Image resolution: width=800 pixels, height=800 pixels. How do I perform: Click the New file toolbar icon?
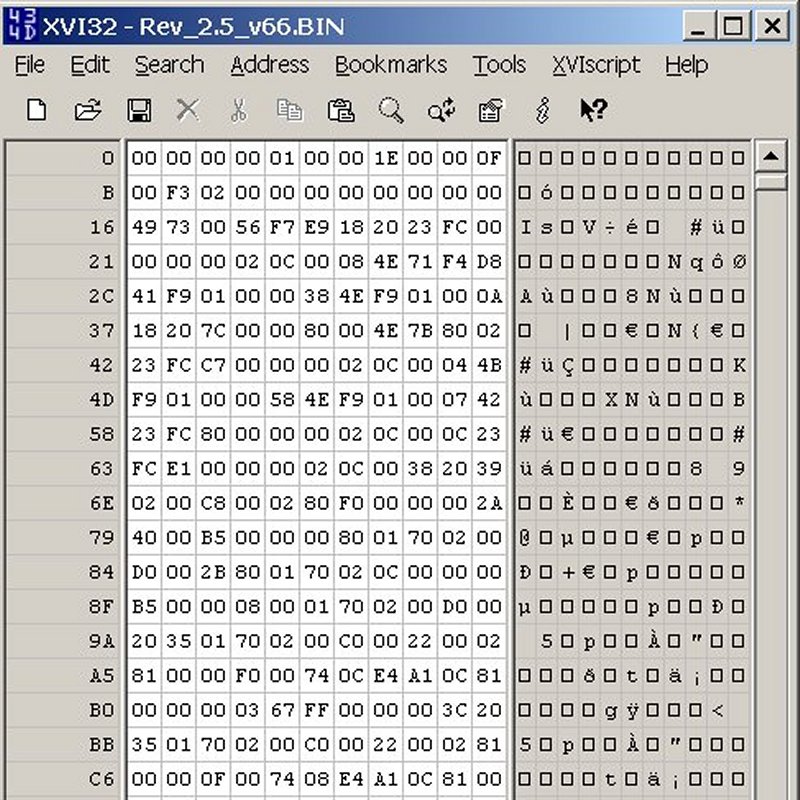[x=37, y=110]
